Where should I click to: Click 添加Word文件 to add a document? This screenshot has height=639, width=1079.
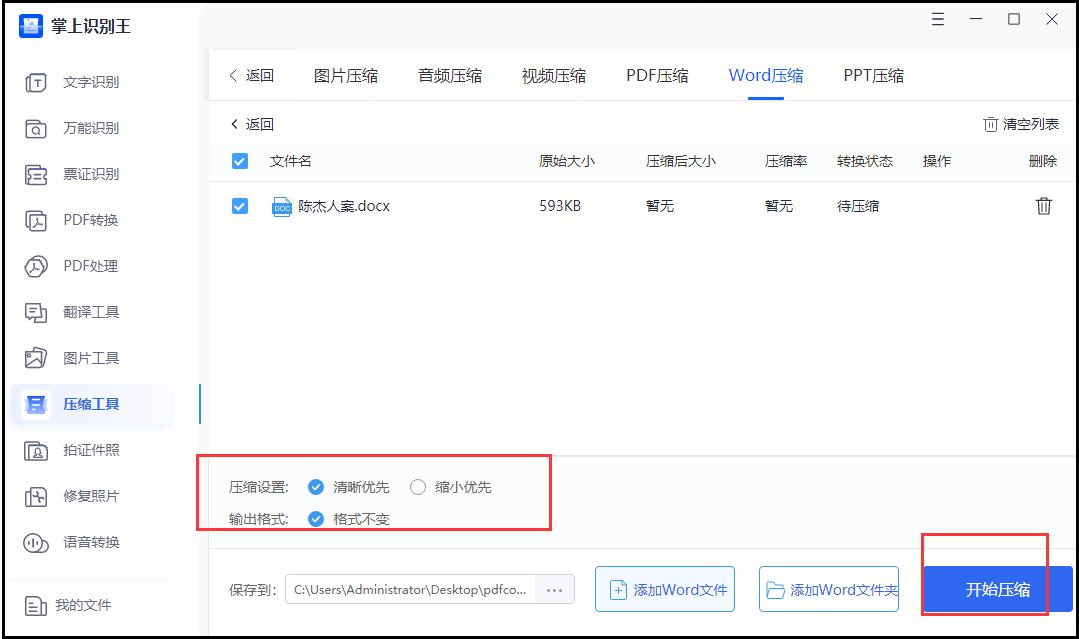point(664,589)
